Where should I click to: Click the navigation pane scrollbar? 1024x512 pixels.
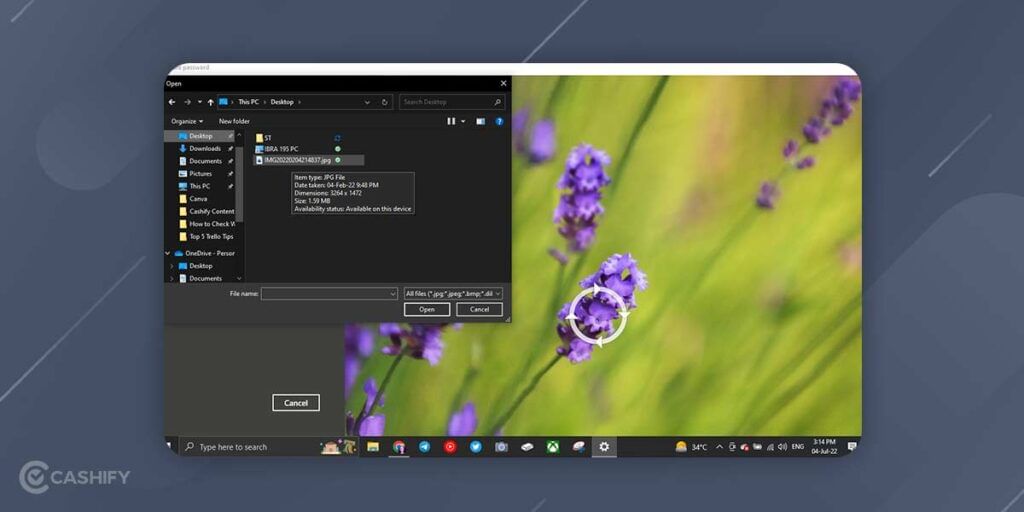(x=240, y=183)
